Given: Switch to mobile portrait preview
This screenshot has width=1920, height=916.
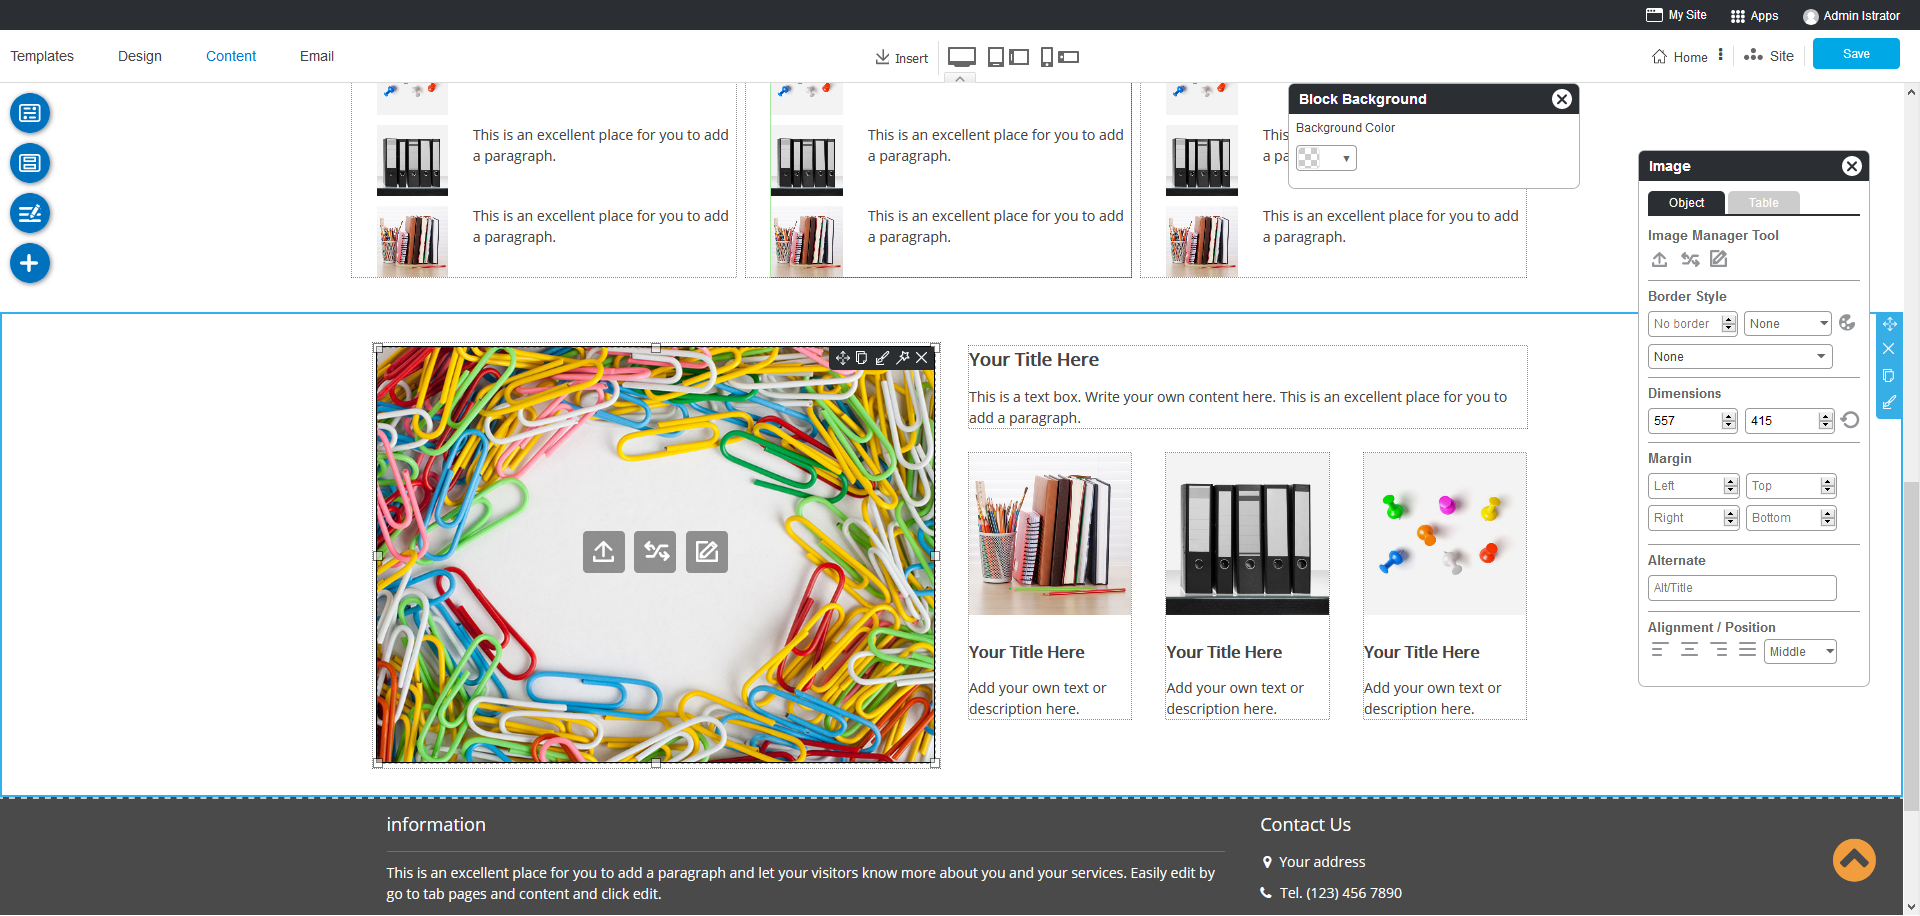Looking at the screenshot, I should tap(1046, 57).
